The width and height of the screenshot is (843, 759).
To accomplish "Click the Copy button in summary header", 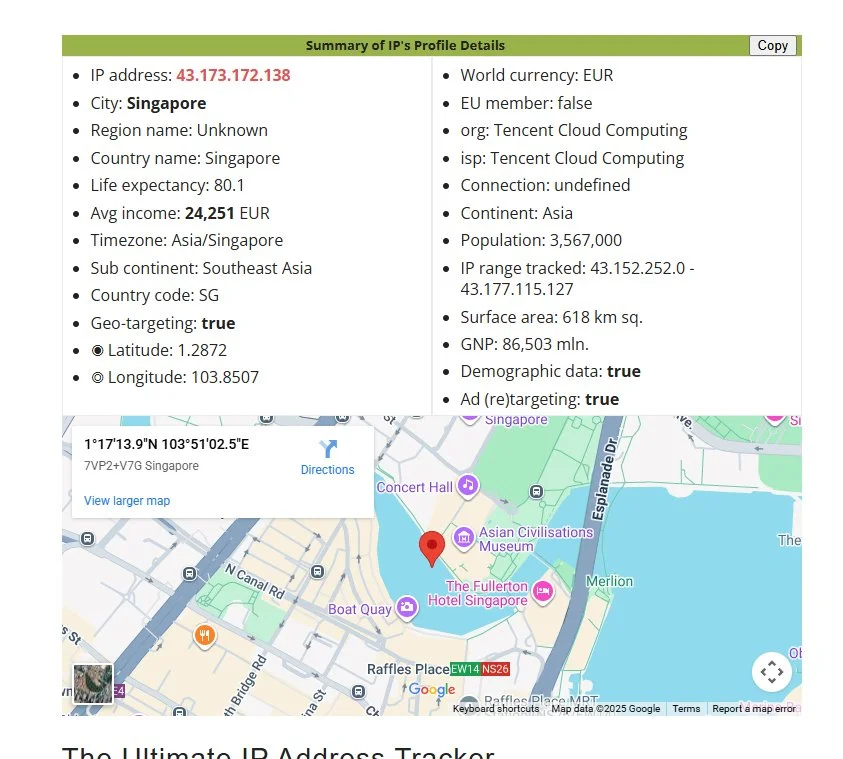I will point(773,46).
